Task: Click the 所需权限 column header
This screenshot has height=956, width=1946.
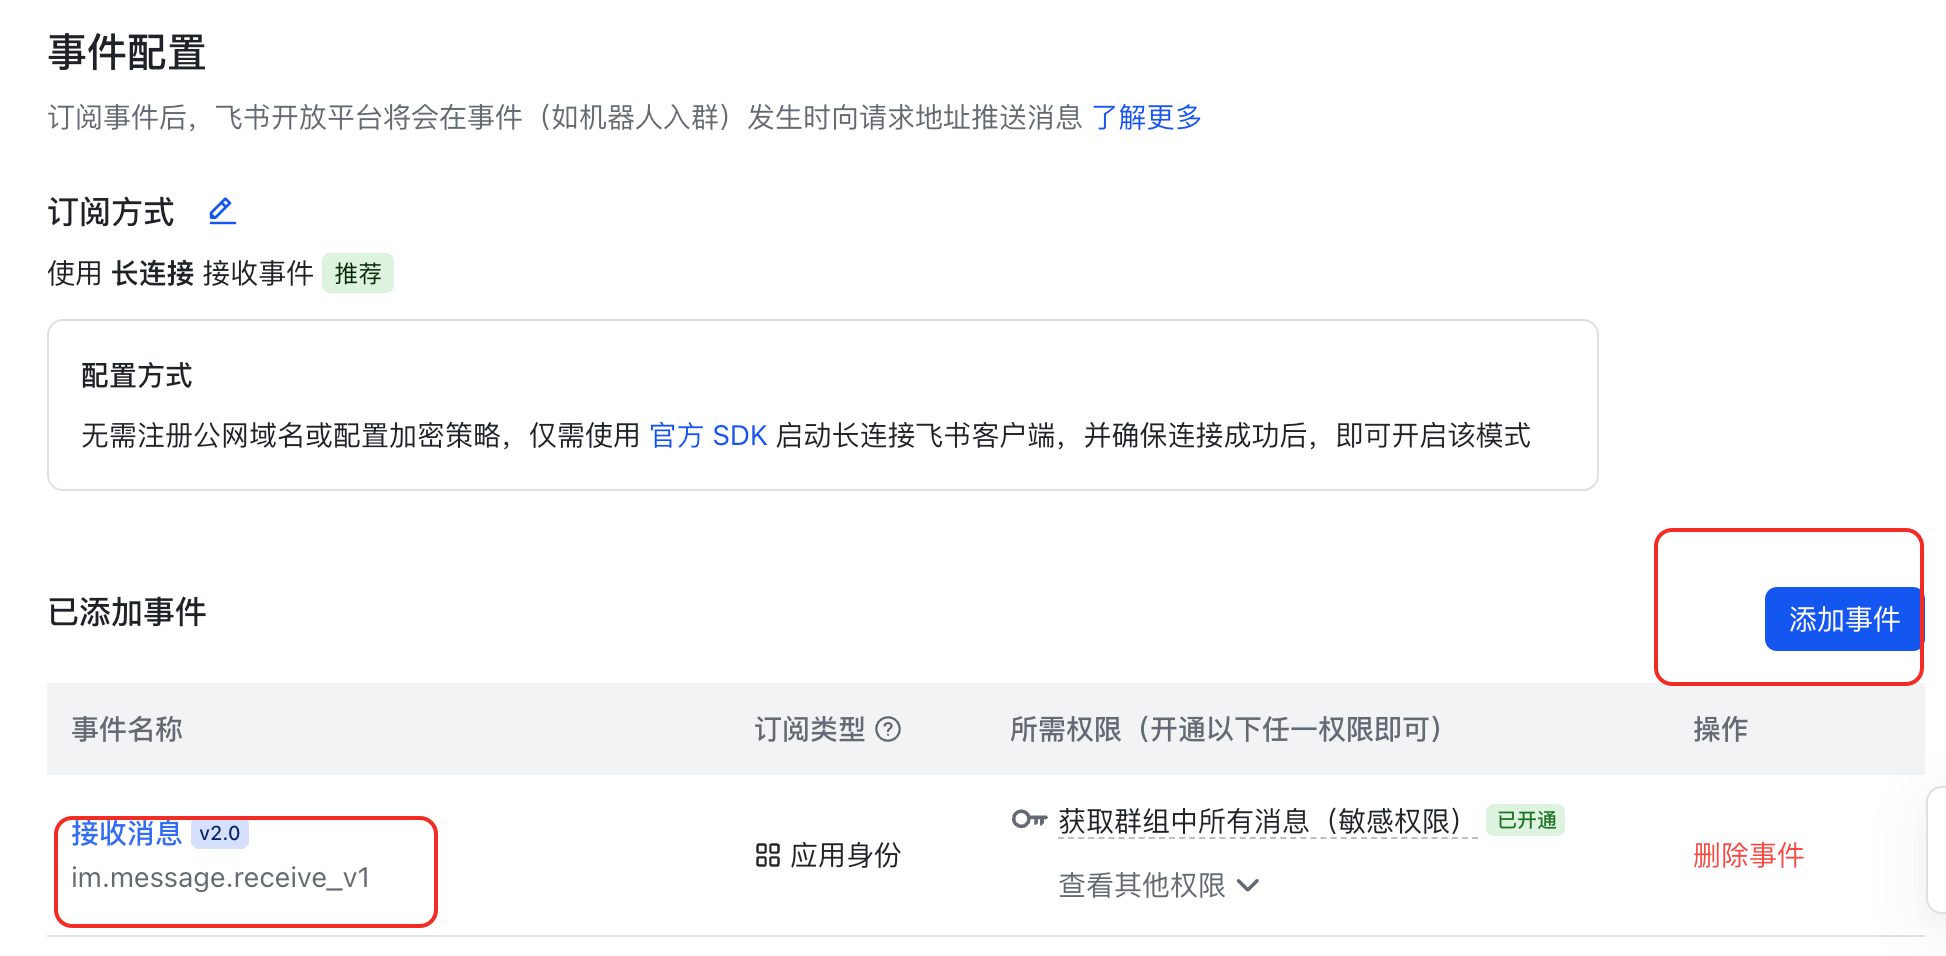Action: 1226,730
